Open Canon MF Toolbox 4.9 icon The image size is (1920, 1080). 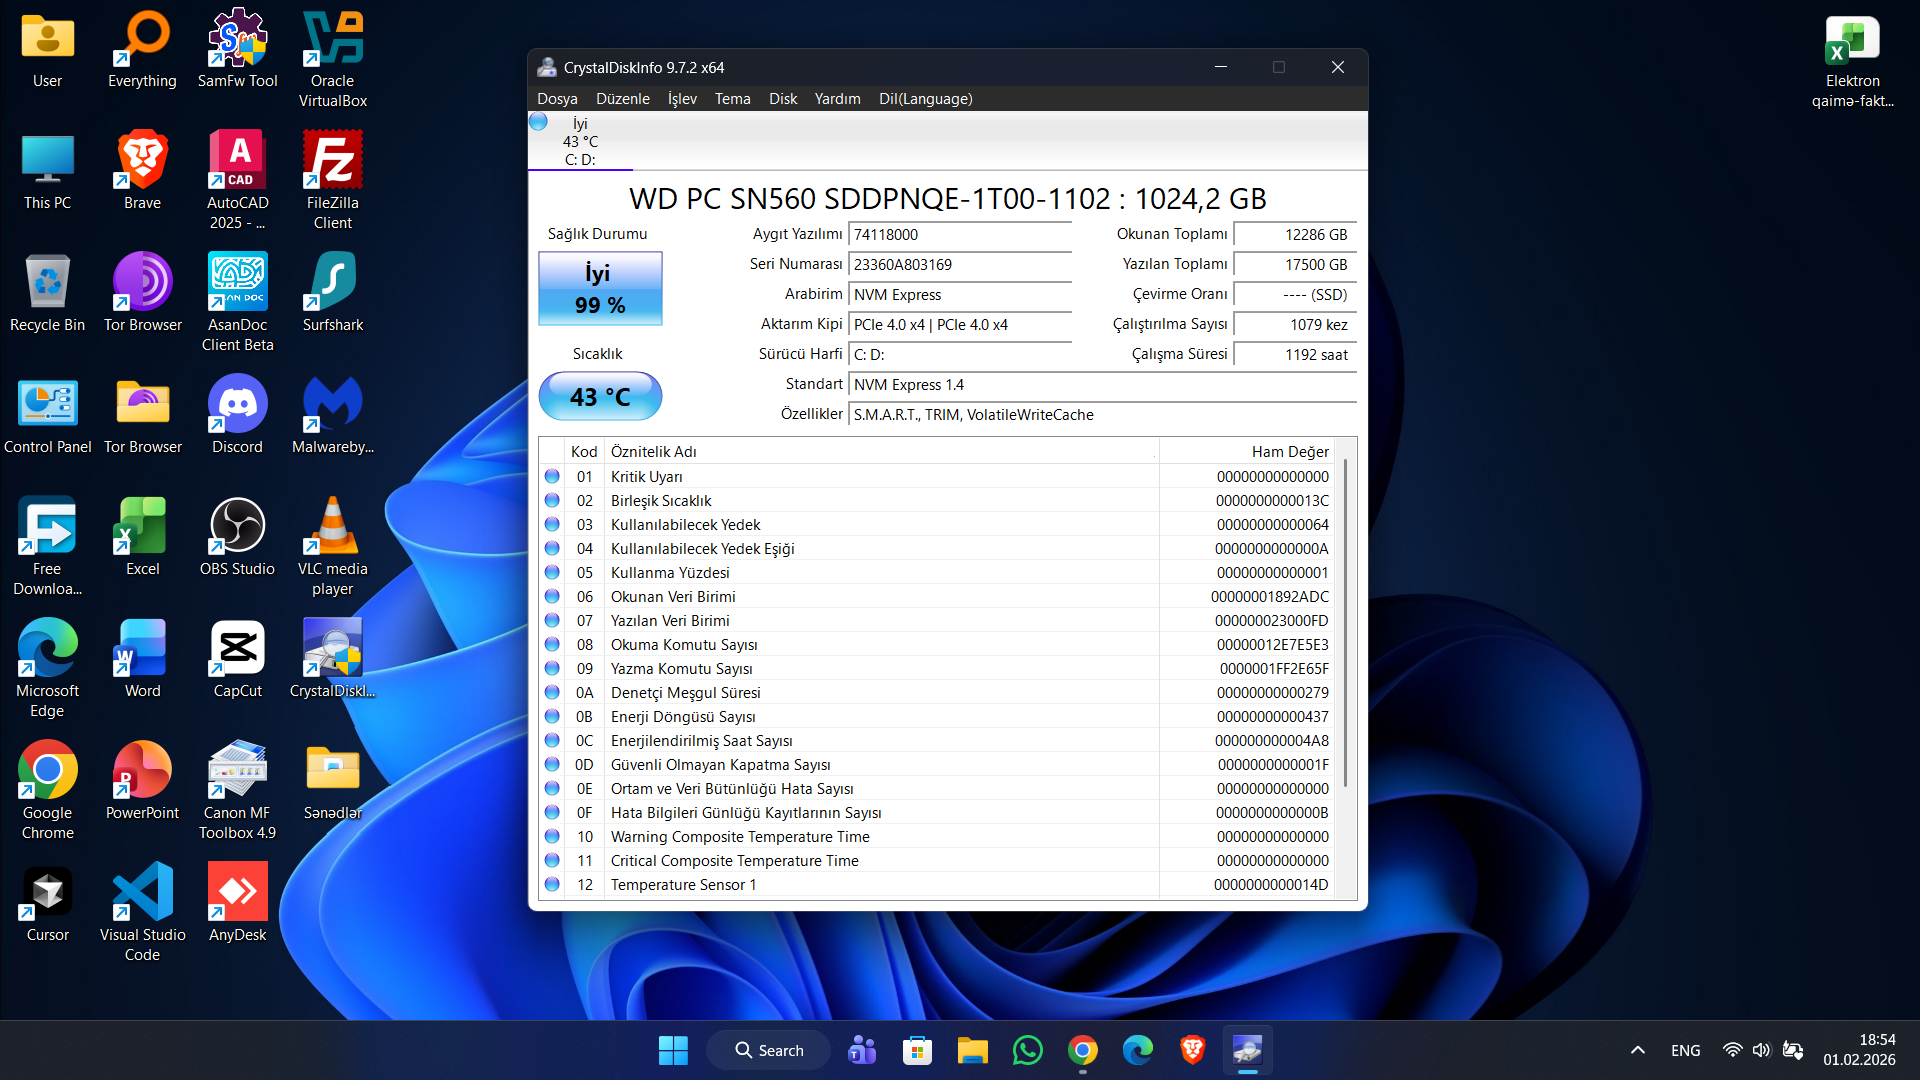237,792
